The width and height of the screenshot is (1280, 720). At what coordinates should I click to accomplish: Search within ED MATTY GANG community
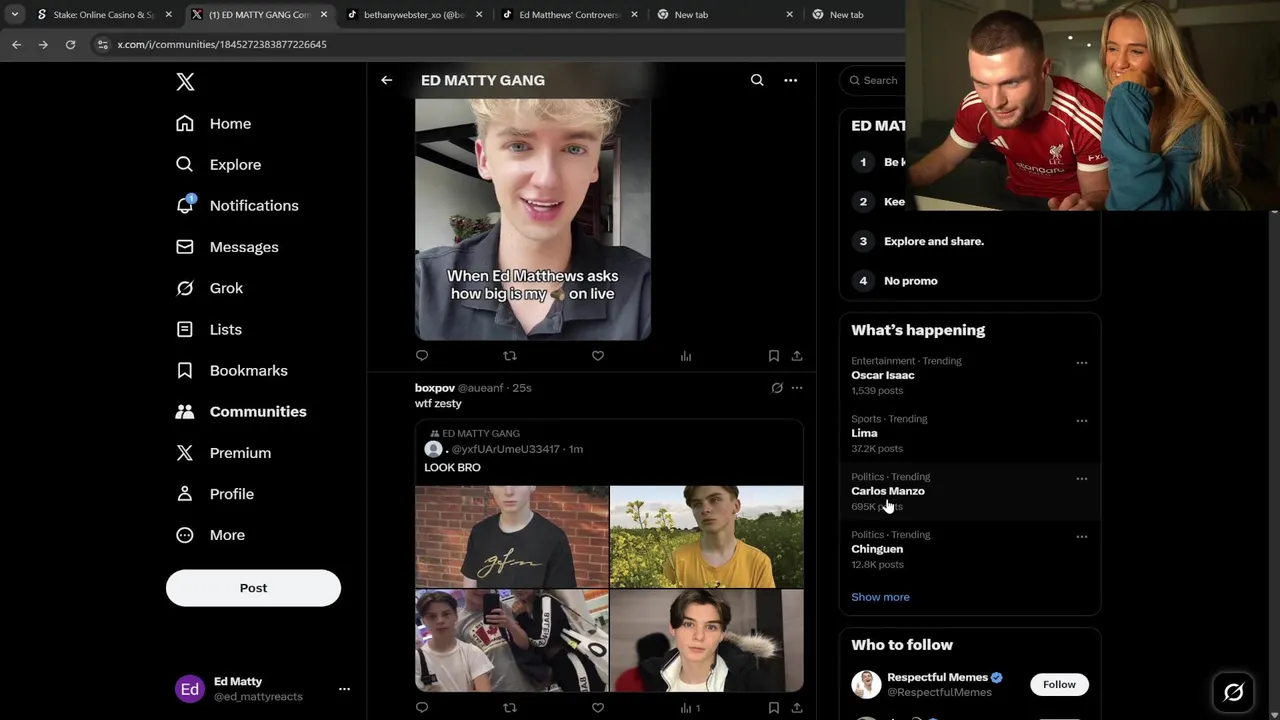[757, 80]
